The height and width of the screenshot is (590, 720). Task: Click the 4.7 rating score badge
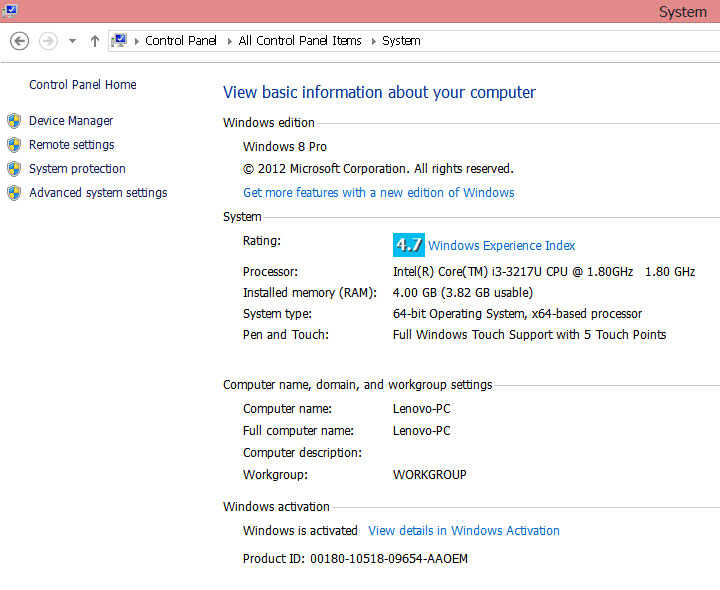coord(409,245)
